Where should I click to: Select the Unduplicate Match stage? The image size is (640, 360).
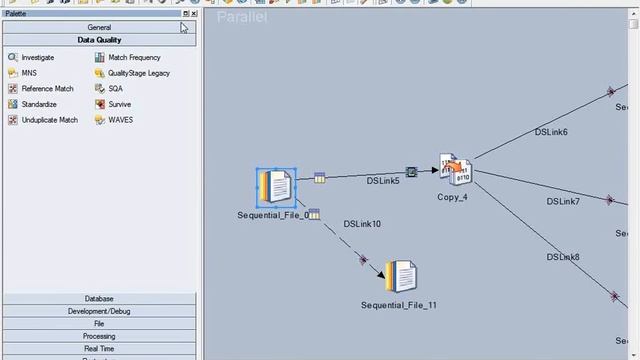point(43,120)
